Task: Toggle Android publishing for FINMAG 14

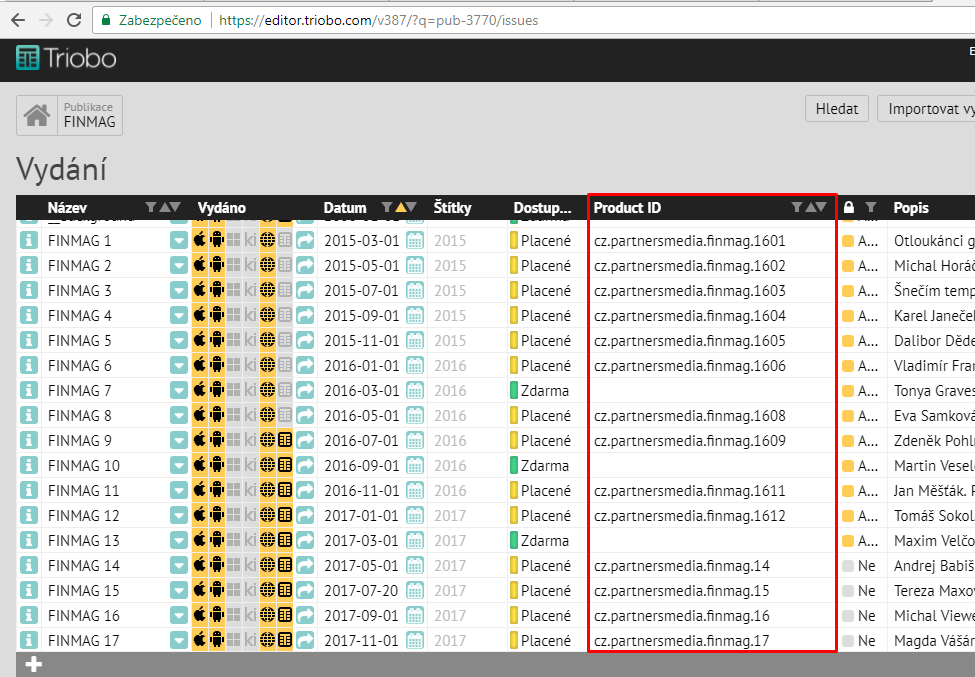Action: (216, 566)
